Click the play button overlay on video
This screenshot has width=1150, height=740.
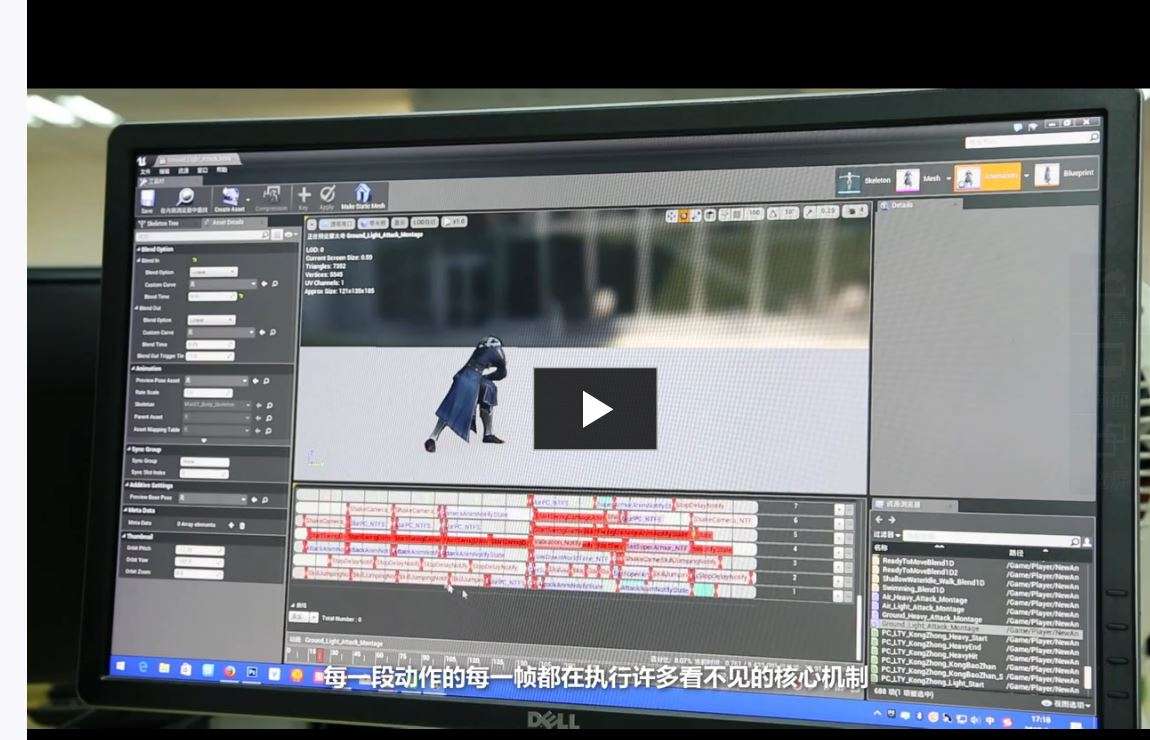(x=595, y=409)
